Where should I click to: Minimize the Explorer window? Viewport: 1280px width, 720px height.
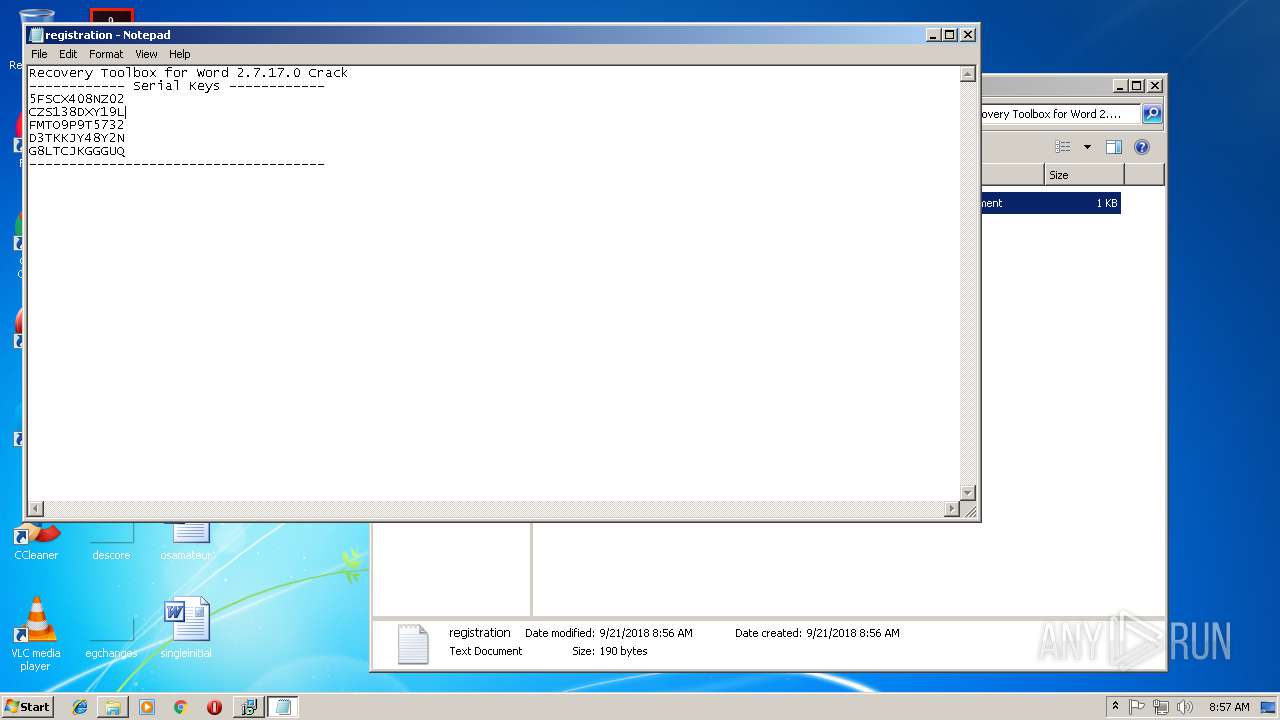(x=1120, y=85)
